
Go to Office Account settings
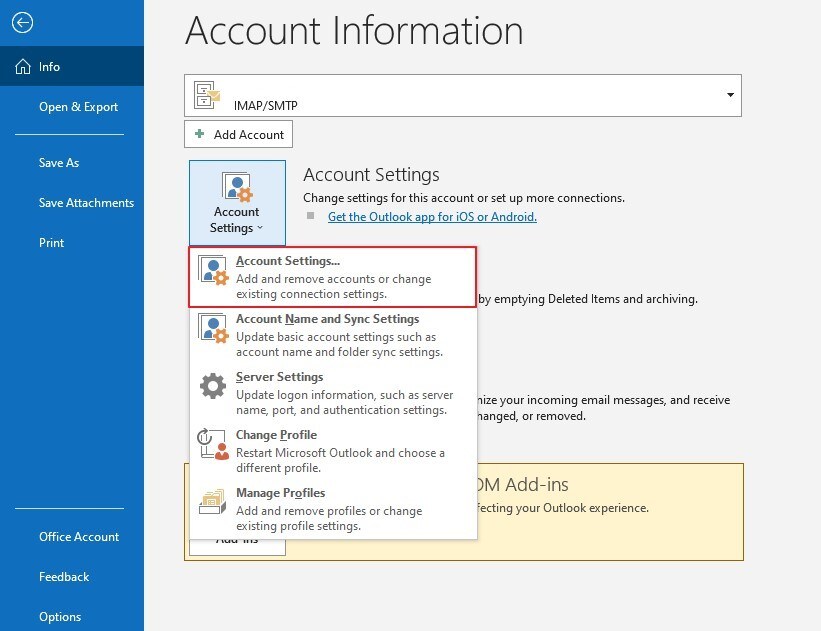(79, 537)
